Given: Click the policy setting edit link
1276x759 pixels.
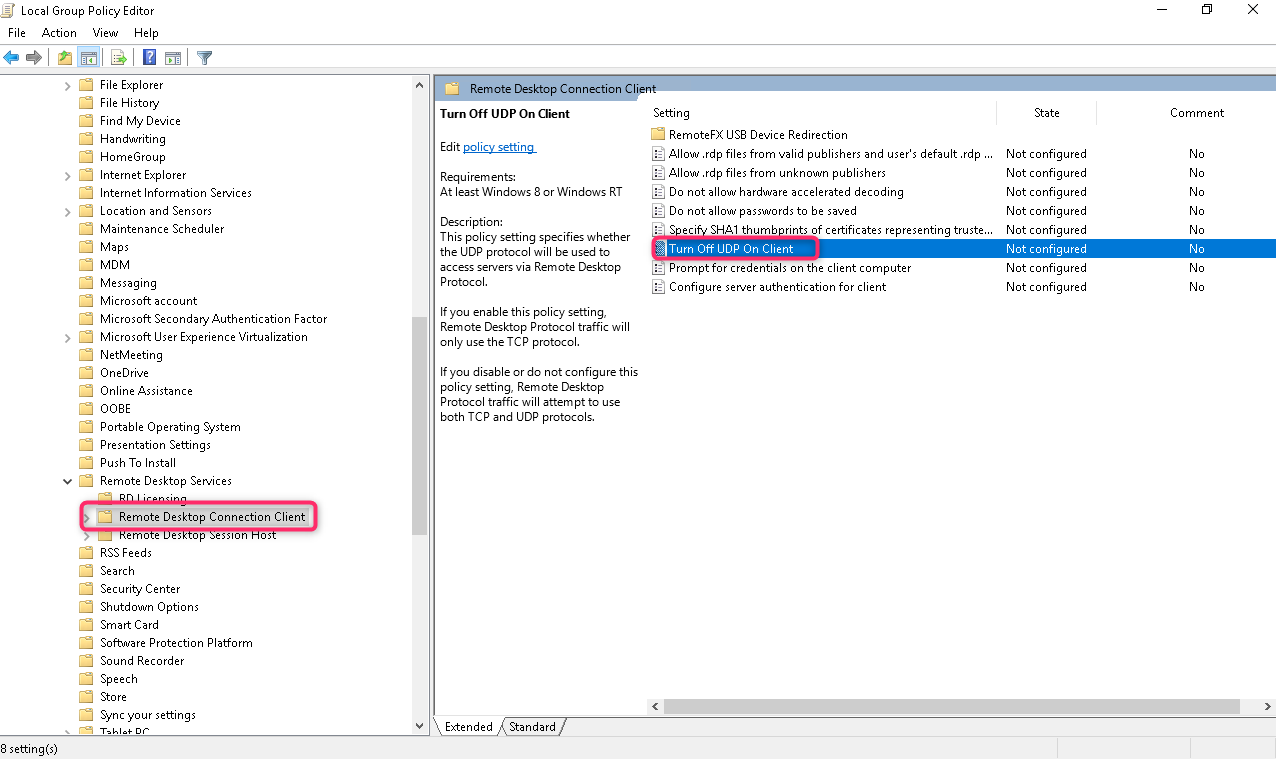Looking at the screenshot, I should pyautogui.click(x=499, y=146).
